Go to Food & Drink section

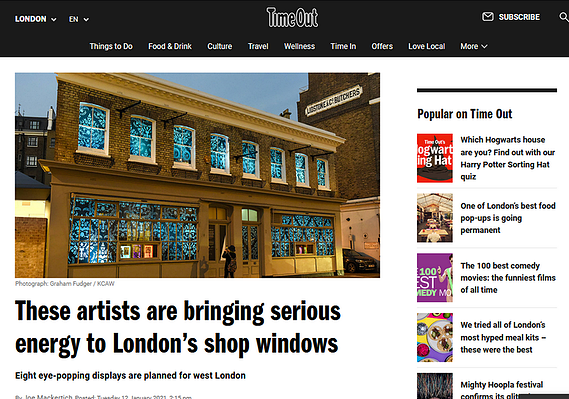point(170,46)
